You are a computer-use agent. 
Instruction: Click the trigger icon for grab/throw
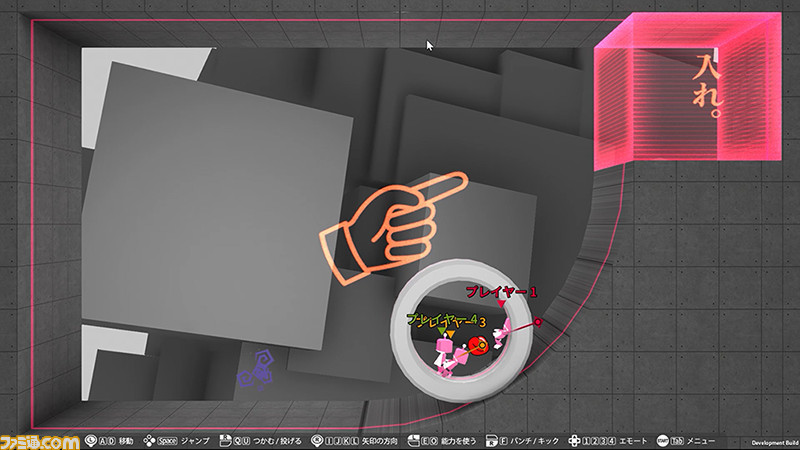[225, 441]
